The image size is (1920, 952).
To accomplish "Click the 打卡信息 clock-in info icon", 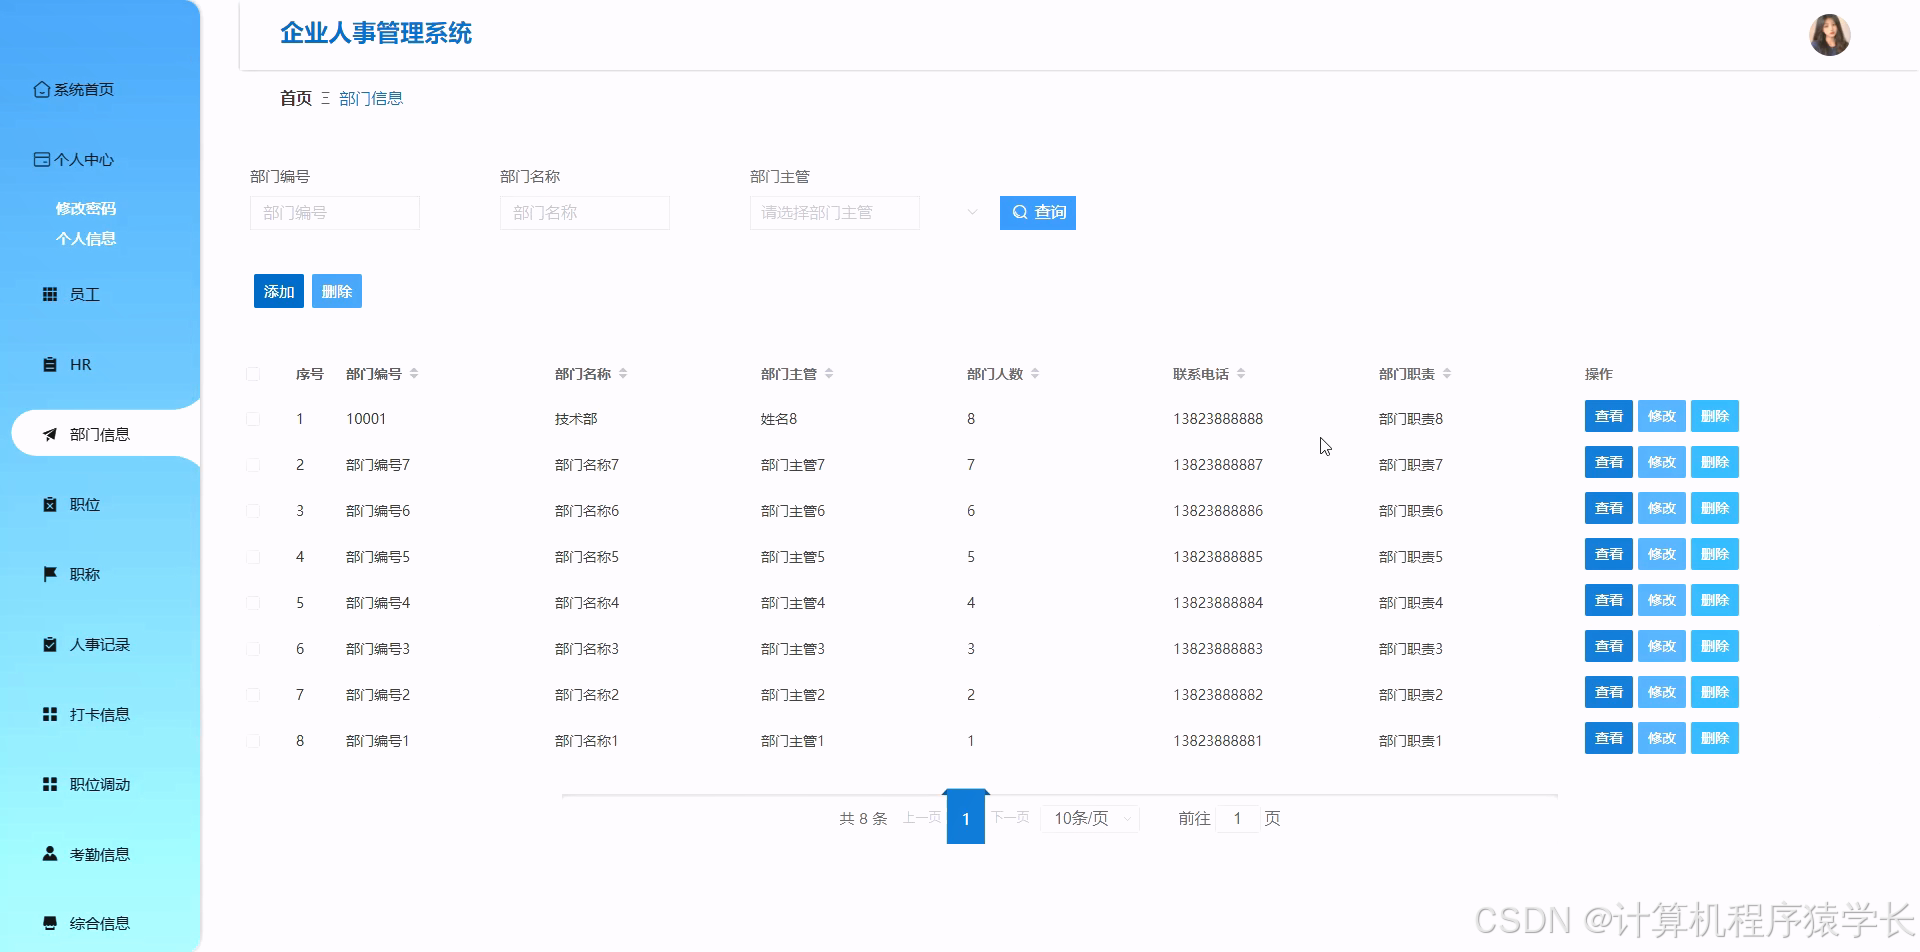I will 50,714.
